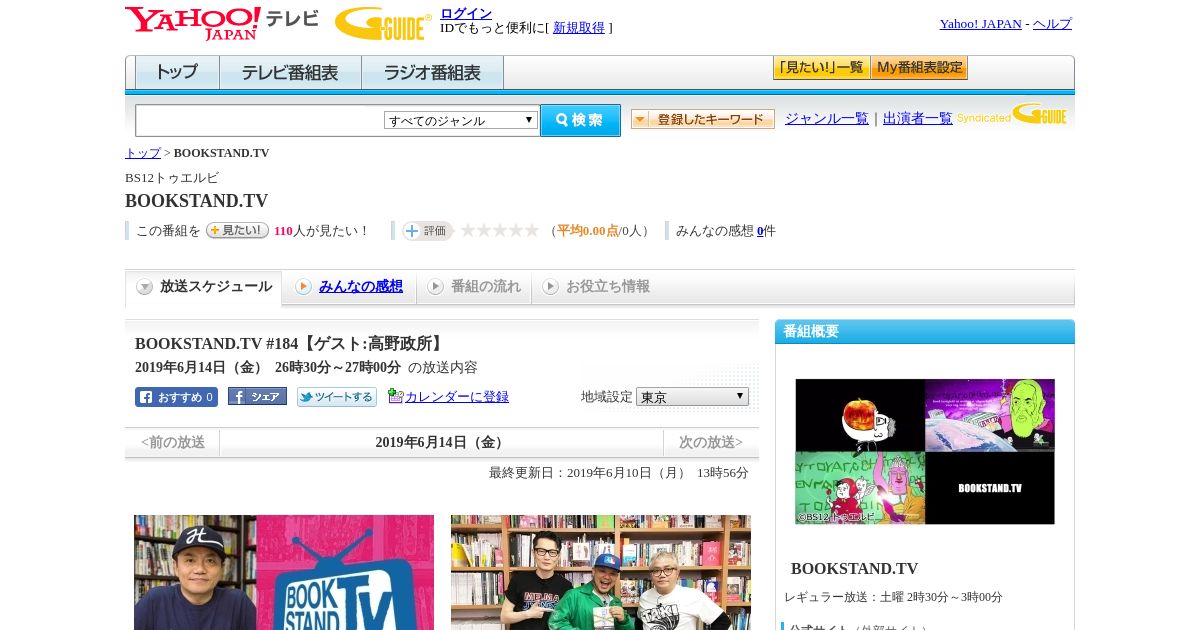This screenshot has height=630, width=1200.
Task: Open the すべてのジャンル genre dropdown
Action: pyautogui.click(x=461, y=120)
